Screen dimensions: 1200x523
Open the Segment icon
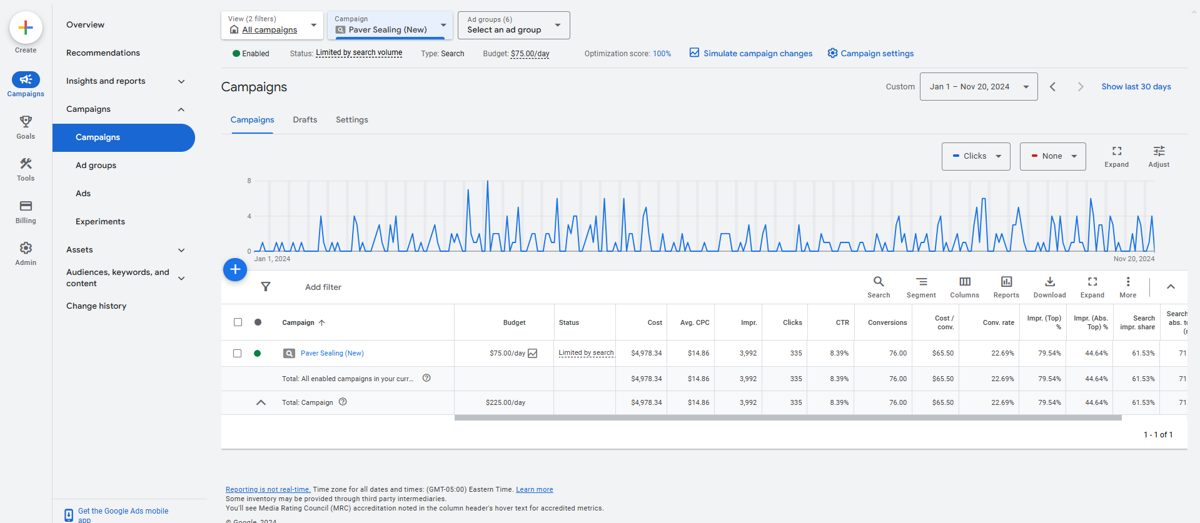(921, 283)
